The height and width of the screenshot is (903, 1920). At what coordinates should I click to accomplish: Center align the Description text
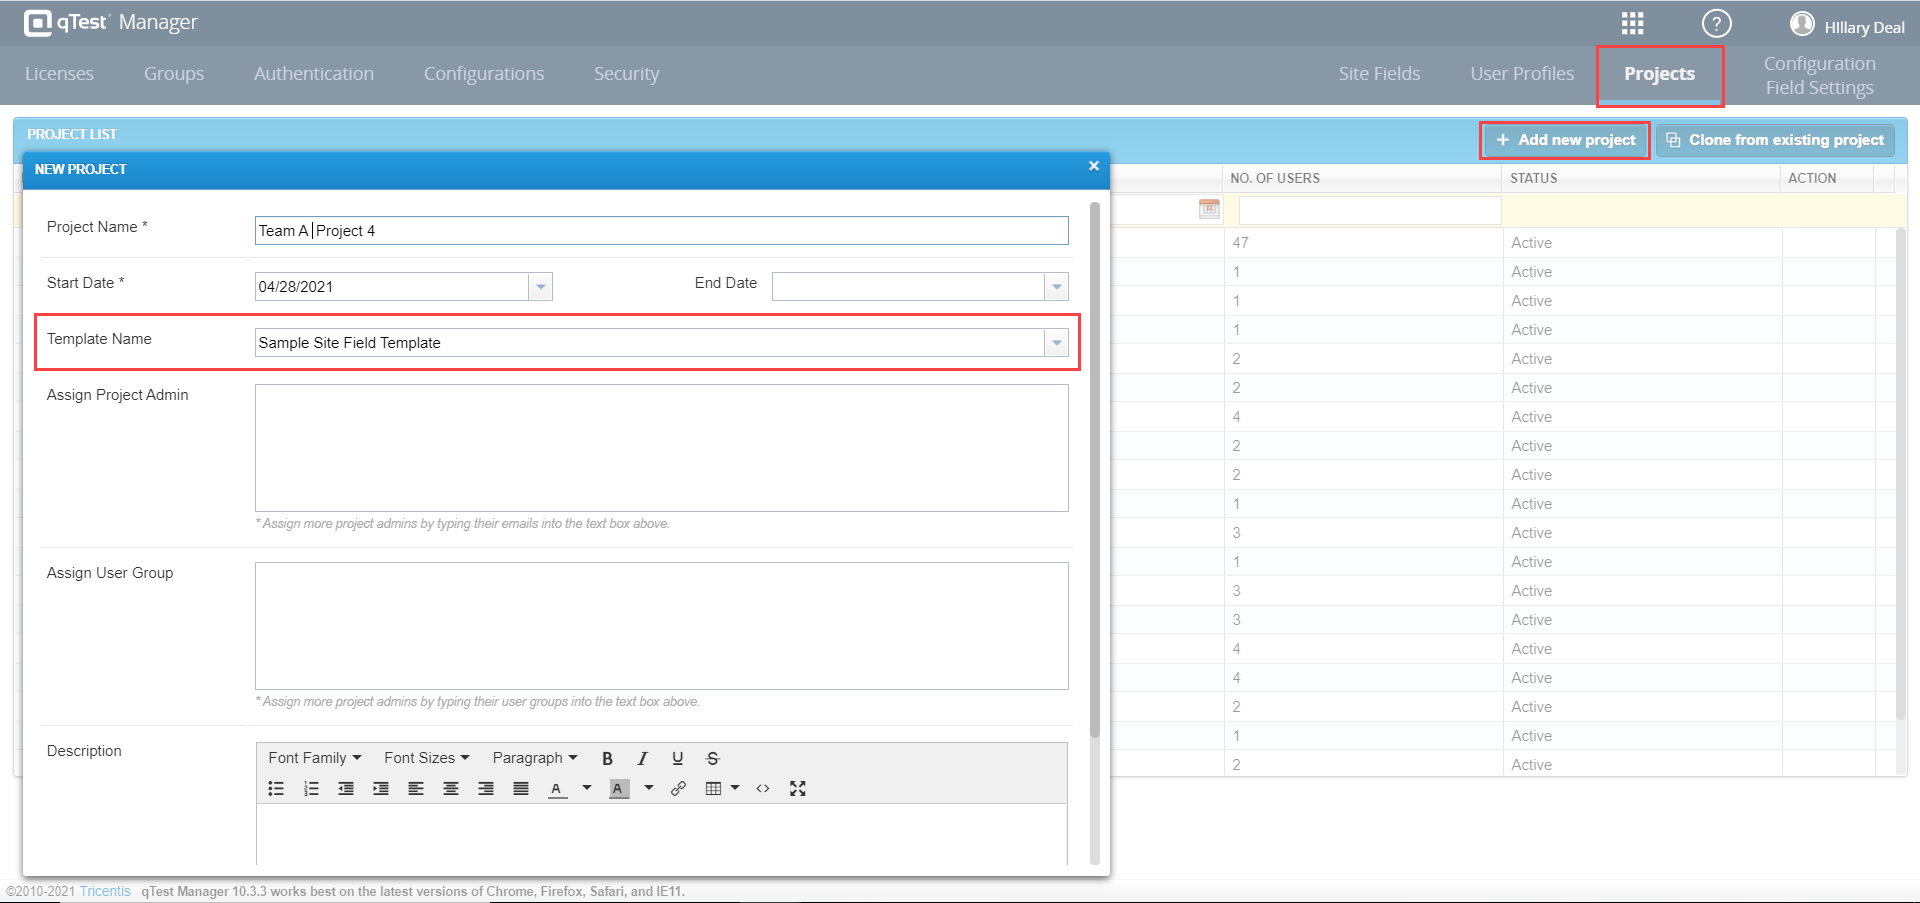[451, 789]
